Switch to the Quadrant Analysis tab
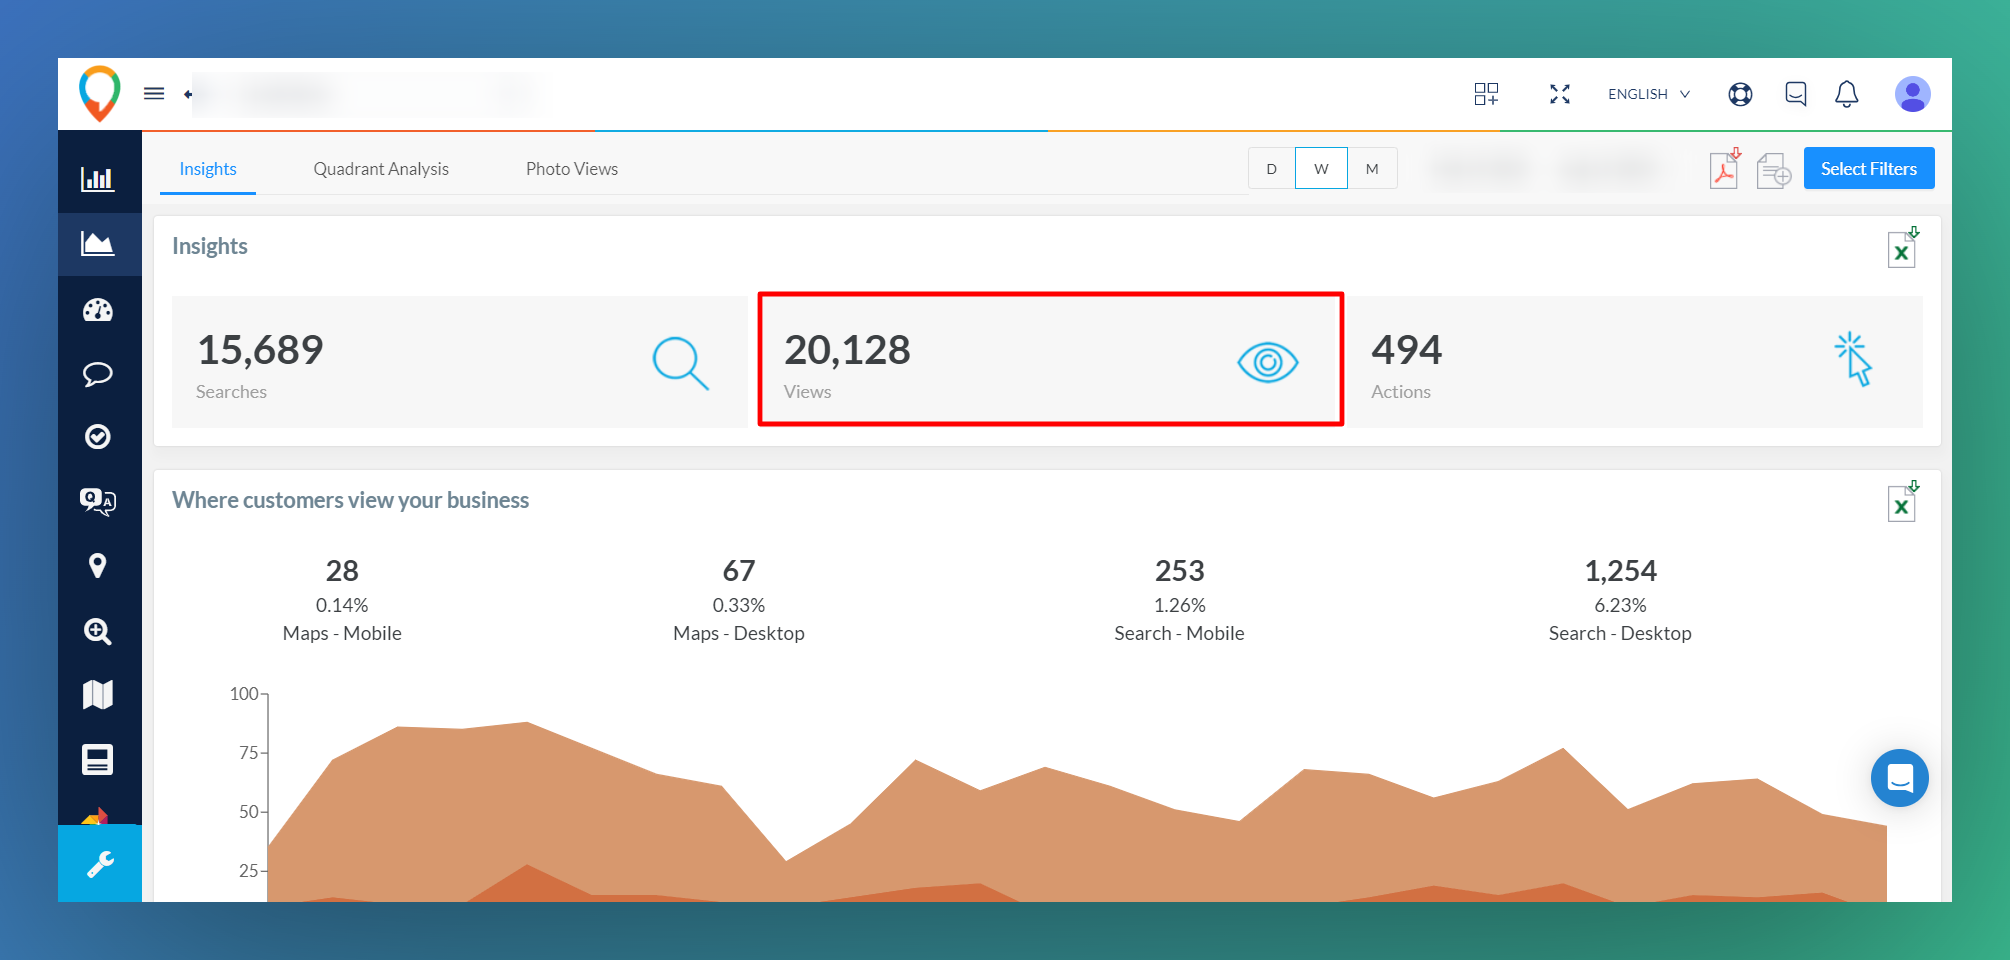The width and height of the screenshot is (2010, 960). (381, 169)
